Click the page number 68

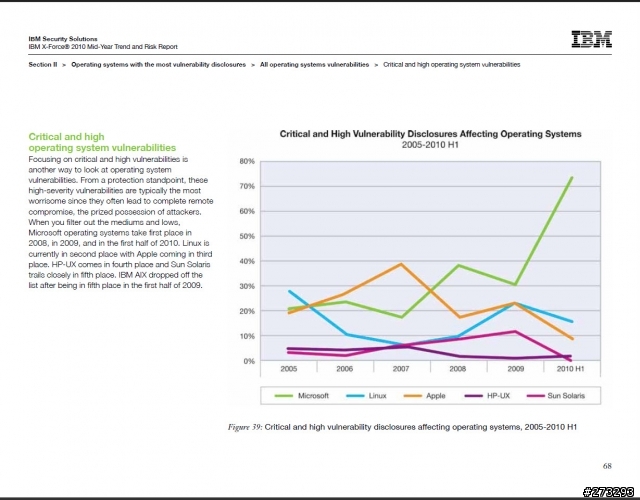click(607, 466)
